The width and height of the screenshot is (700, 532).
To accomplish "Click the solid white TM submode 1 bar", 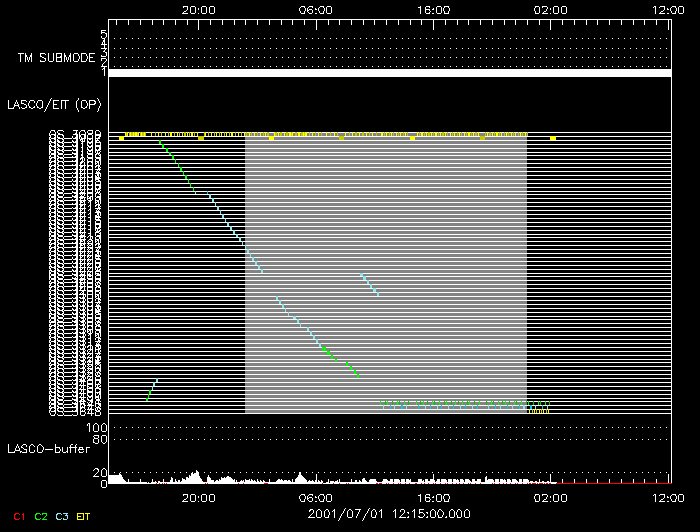I will pyautogui.click(x=390, y=73).
